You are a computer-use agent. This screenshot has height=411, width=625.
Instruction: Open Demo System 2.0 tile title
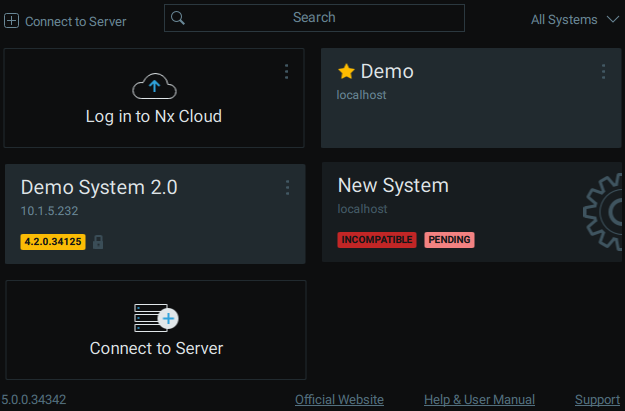[x=99, y=187]
